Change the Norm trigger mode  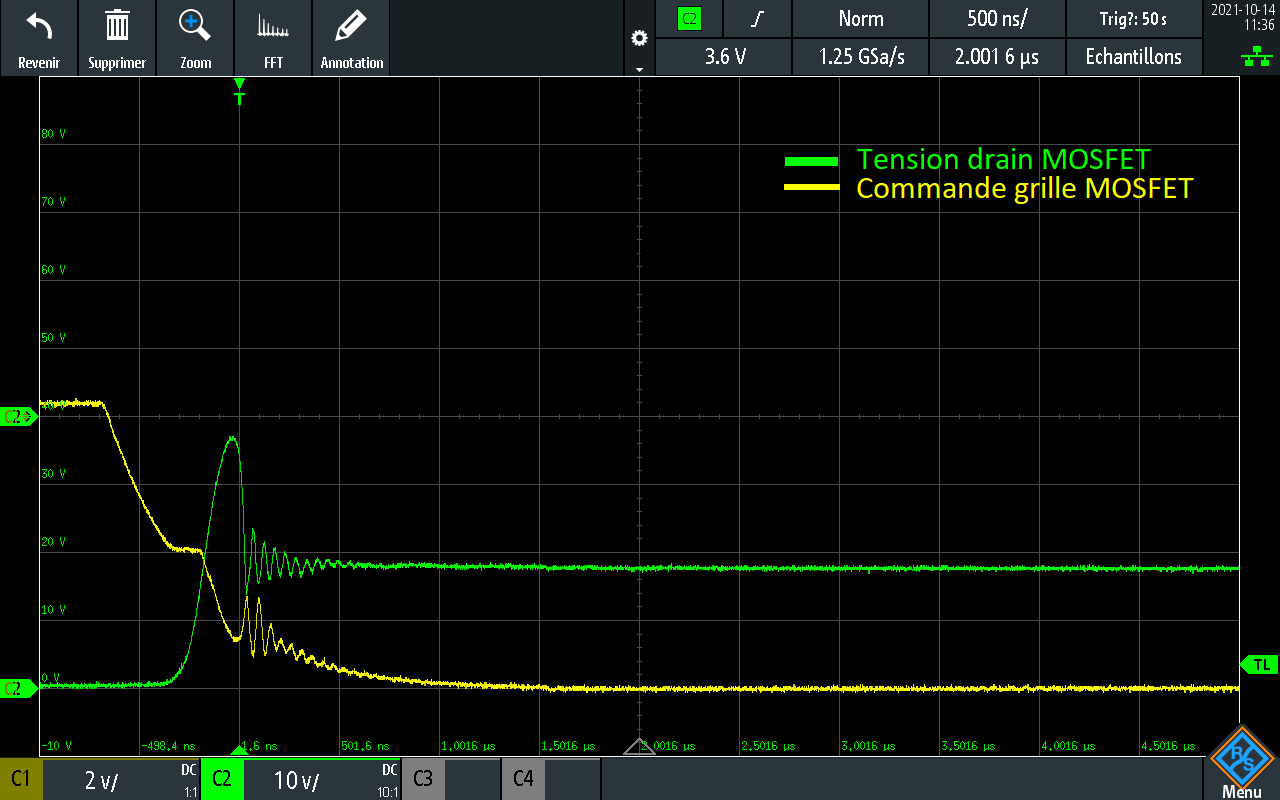(x=861, y=18)
